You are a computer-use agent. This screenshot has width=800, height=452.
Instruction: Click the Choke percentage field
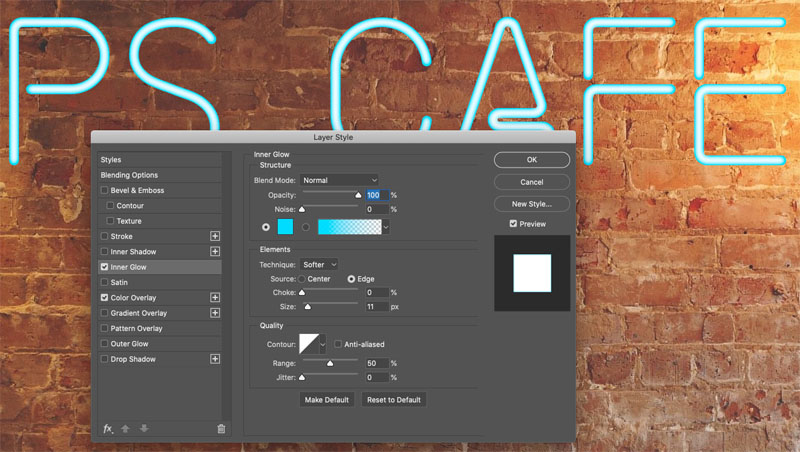[377, 292]
